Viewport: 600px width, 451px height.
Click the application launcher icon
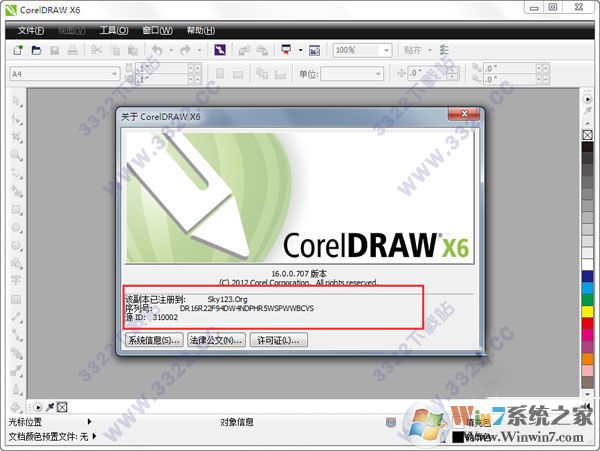[x=286, y=50]
